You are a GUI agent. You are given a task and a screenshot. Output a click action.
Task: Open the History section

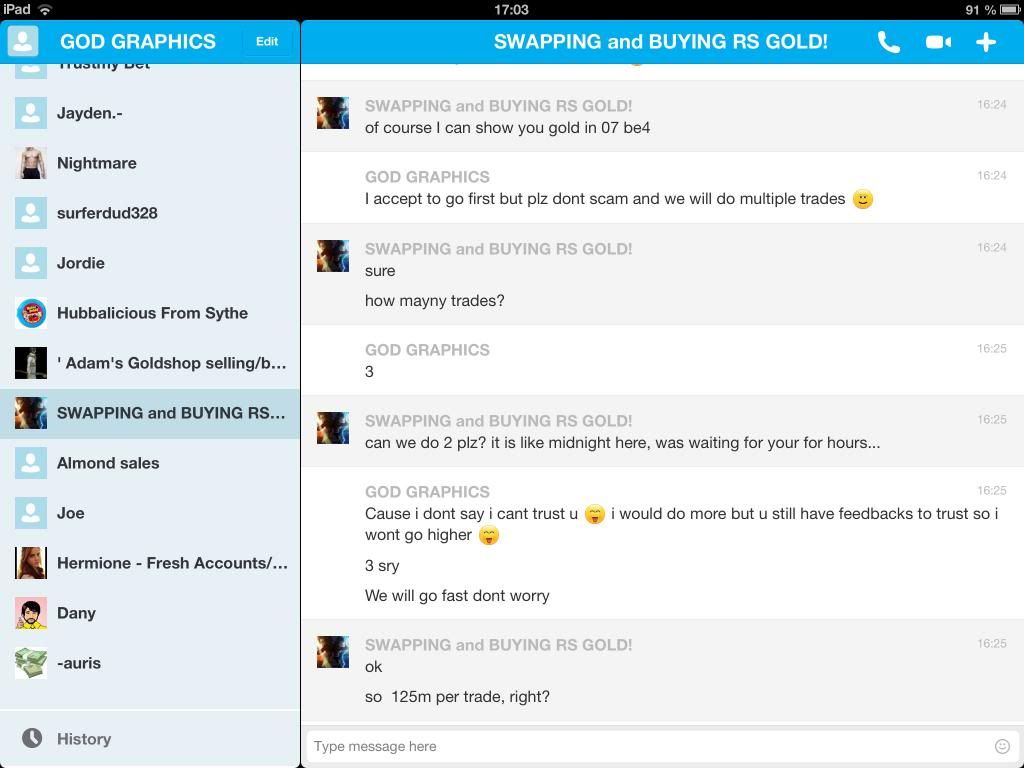tap(84, 739)
